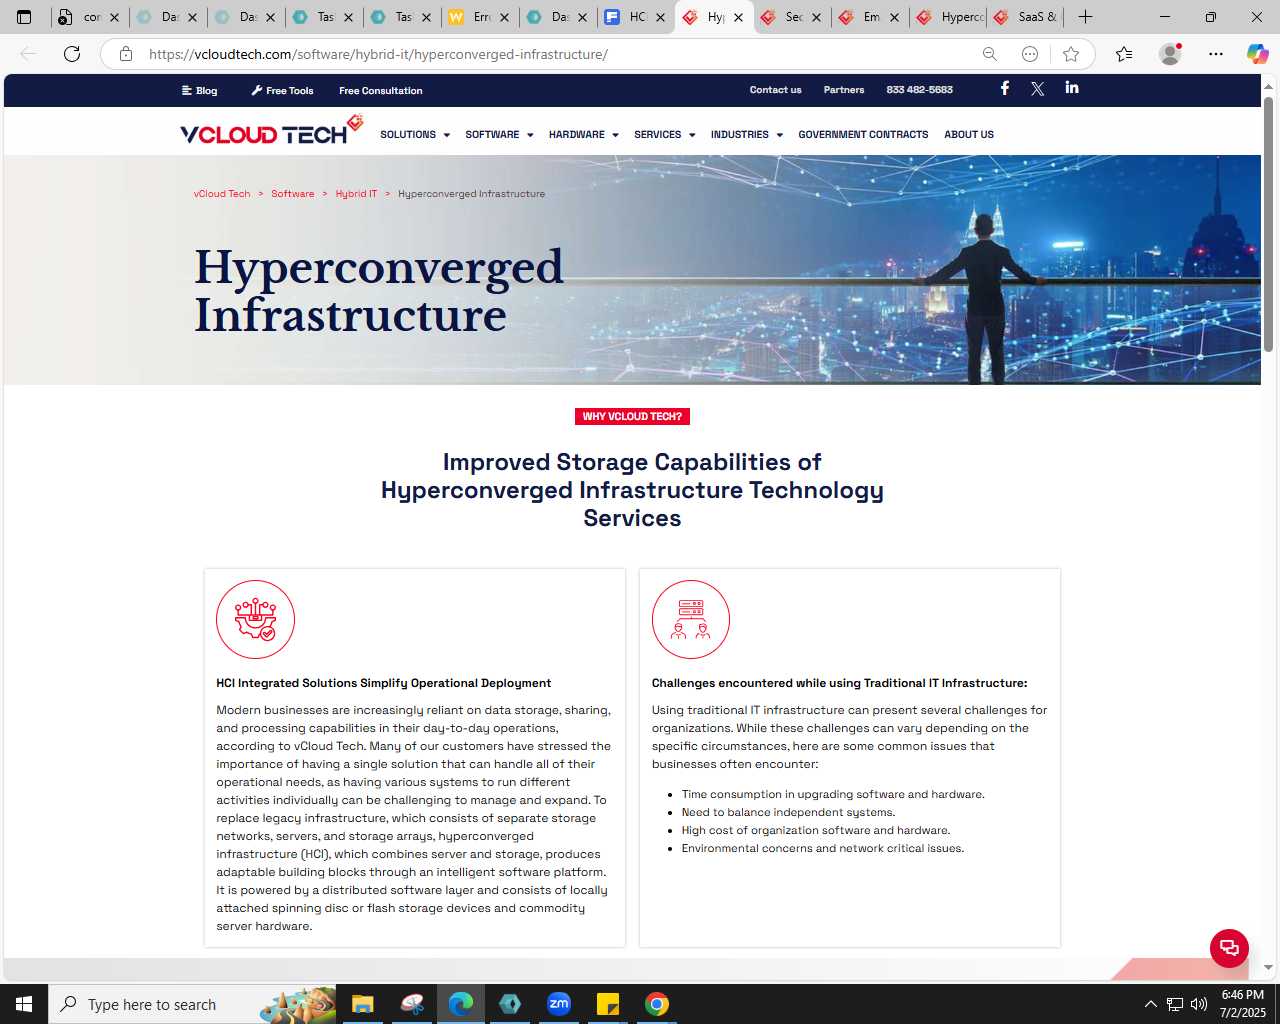Viewport: 1280px width, 1024px height.
Task: Open Google Chrome from taskbar
Action: pyautogui.click(x=657, y=1004)
